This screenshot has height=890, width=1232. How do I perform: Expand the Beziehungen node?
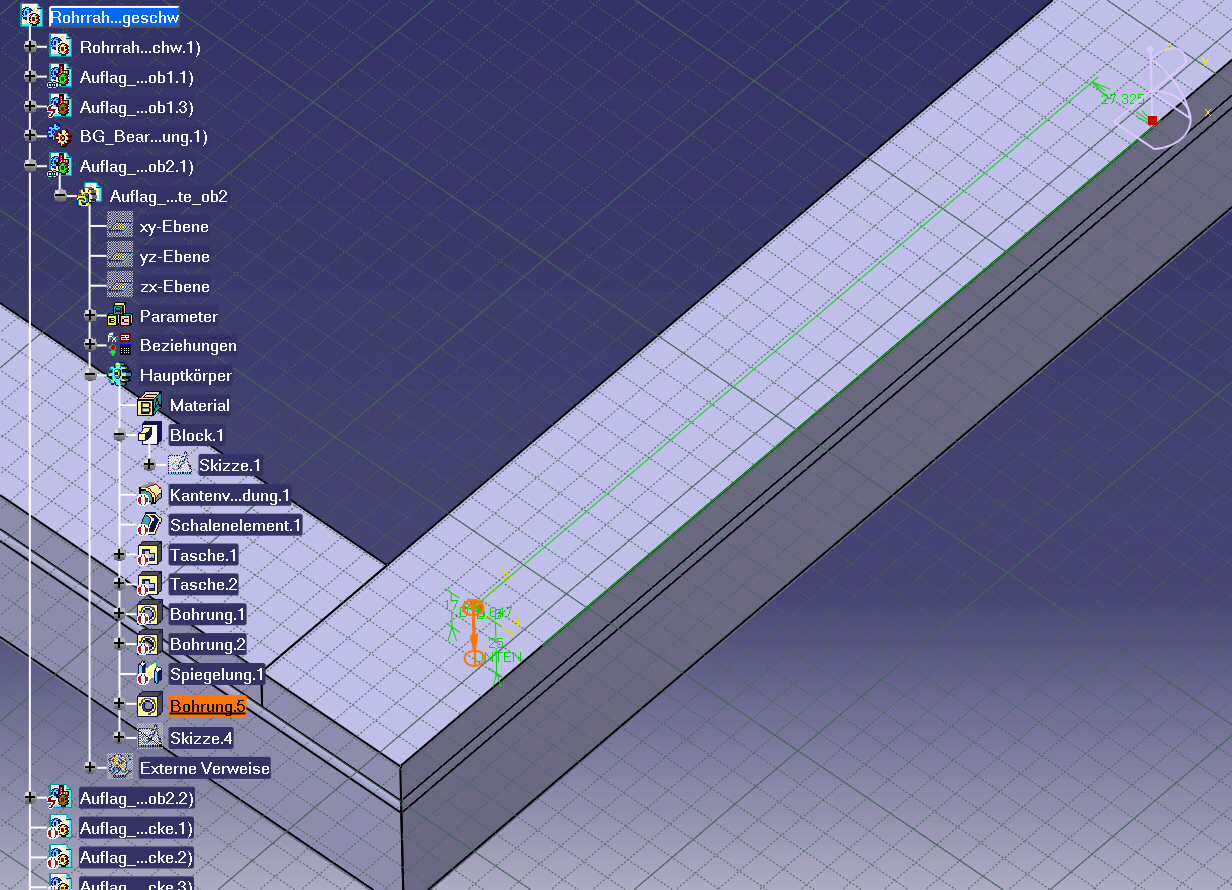coord(90,345)
